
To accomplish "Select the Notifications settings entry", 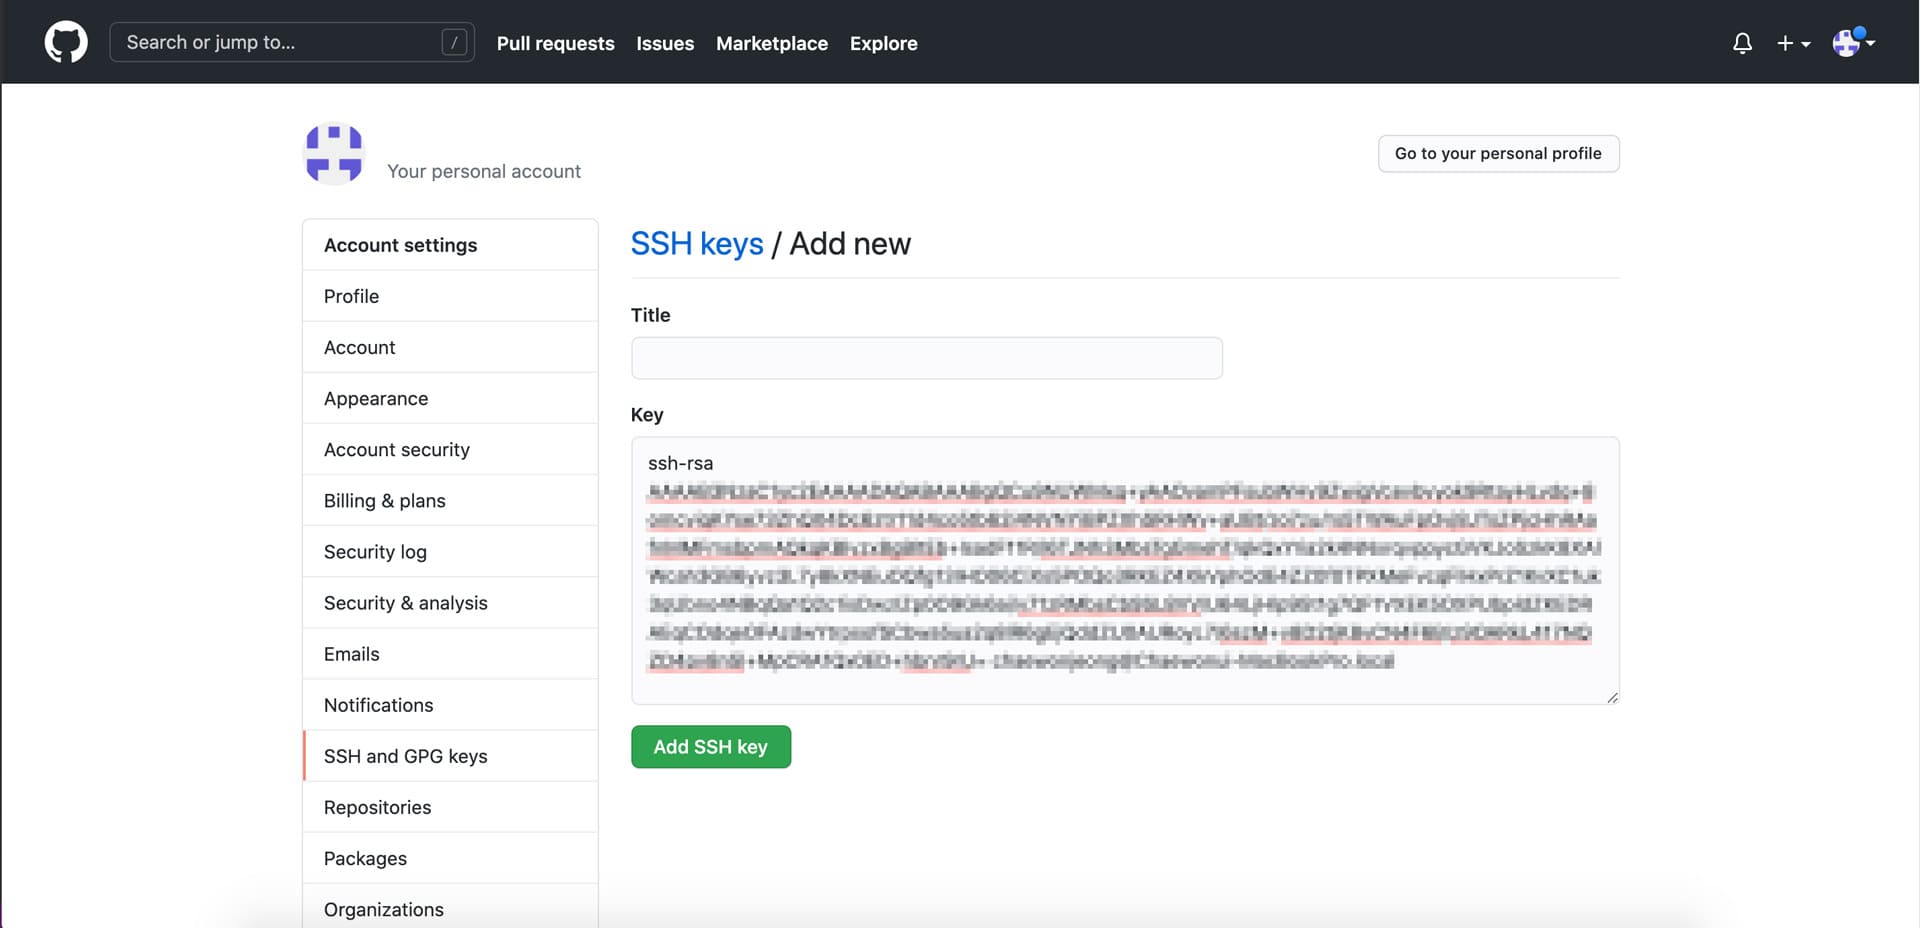I will [x=378, y=704].
